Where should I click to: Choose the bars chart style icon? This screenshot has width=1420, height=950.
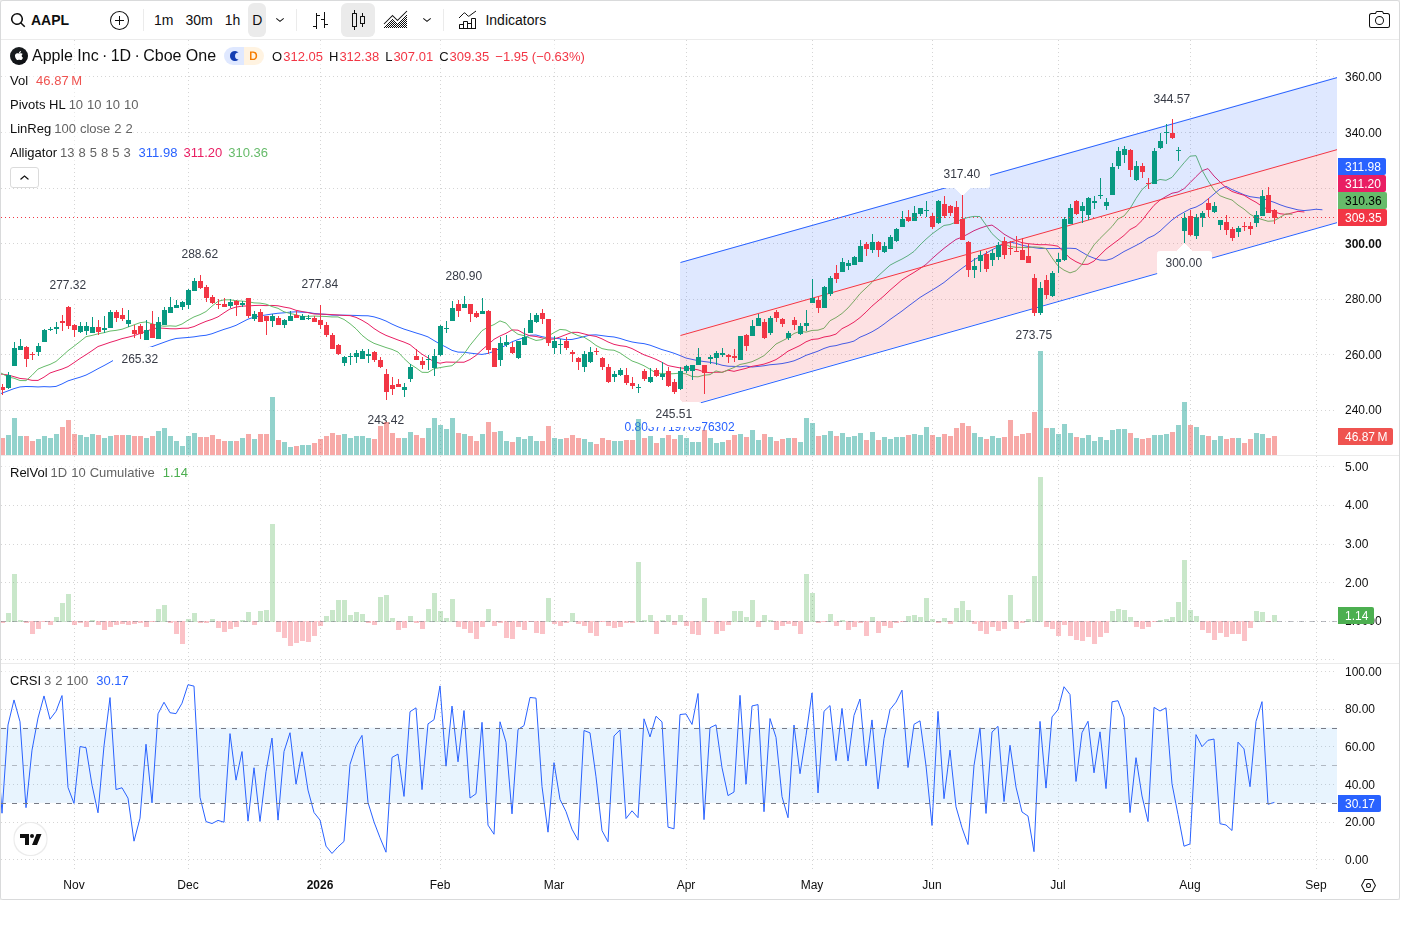point(320,20)
